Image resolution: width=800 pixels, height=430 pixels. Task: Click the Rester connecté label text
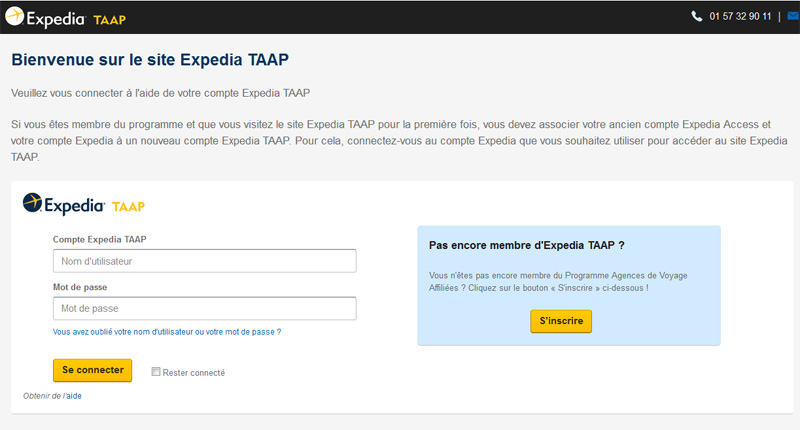(194, 373)
